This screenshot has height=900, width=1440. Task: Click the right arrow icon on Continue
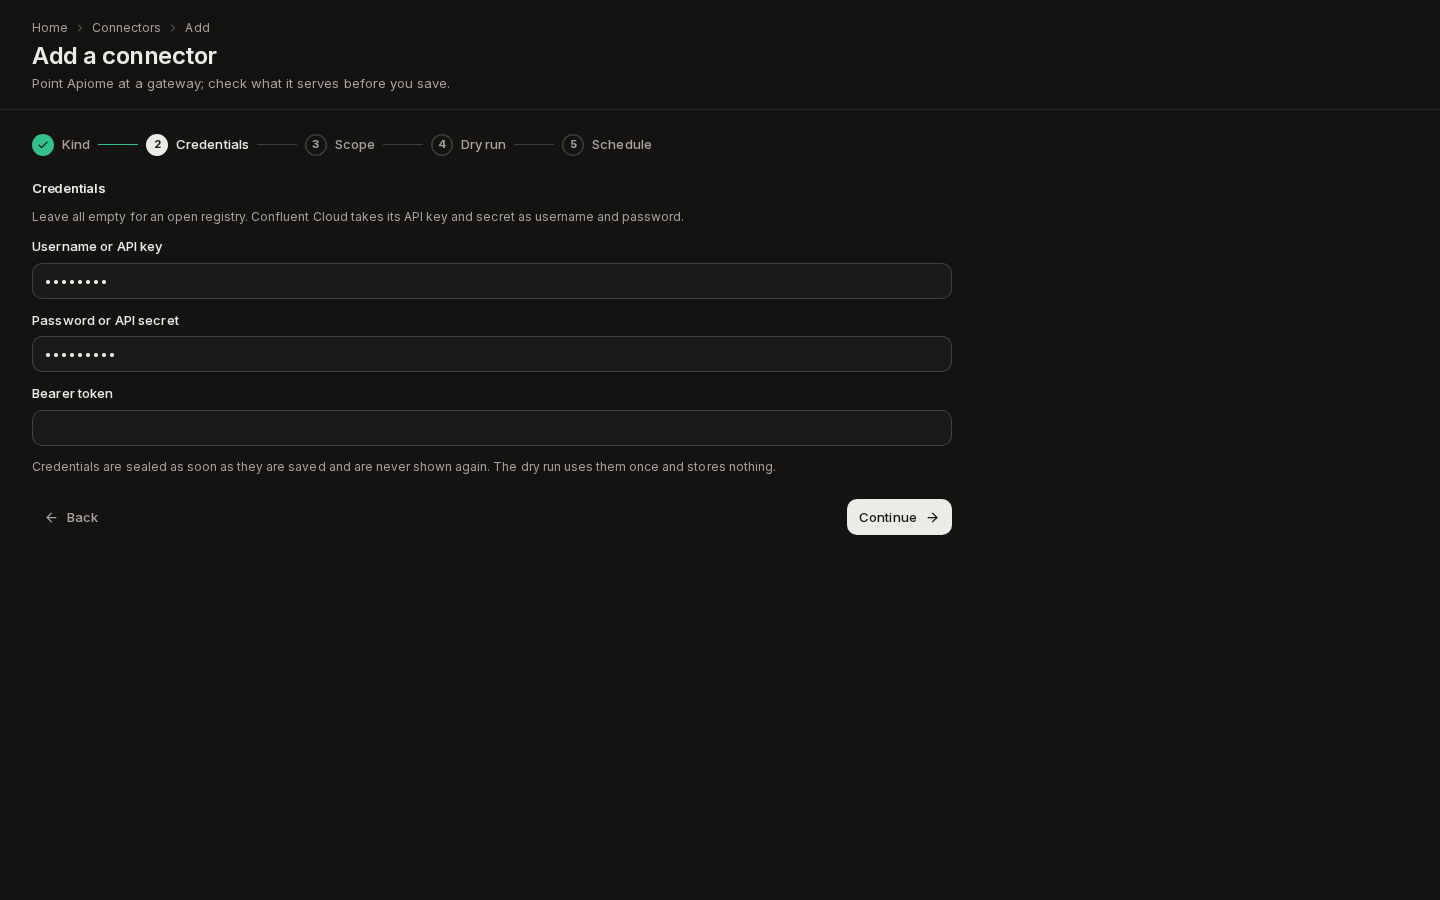tap(933, 518)
